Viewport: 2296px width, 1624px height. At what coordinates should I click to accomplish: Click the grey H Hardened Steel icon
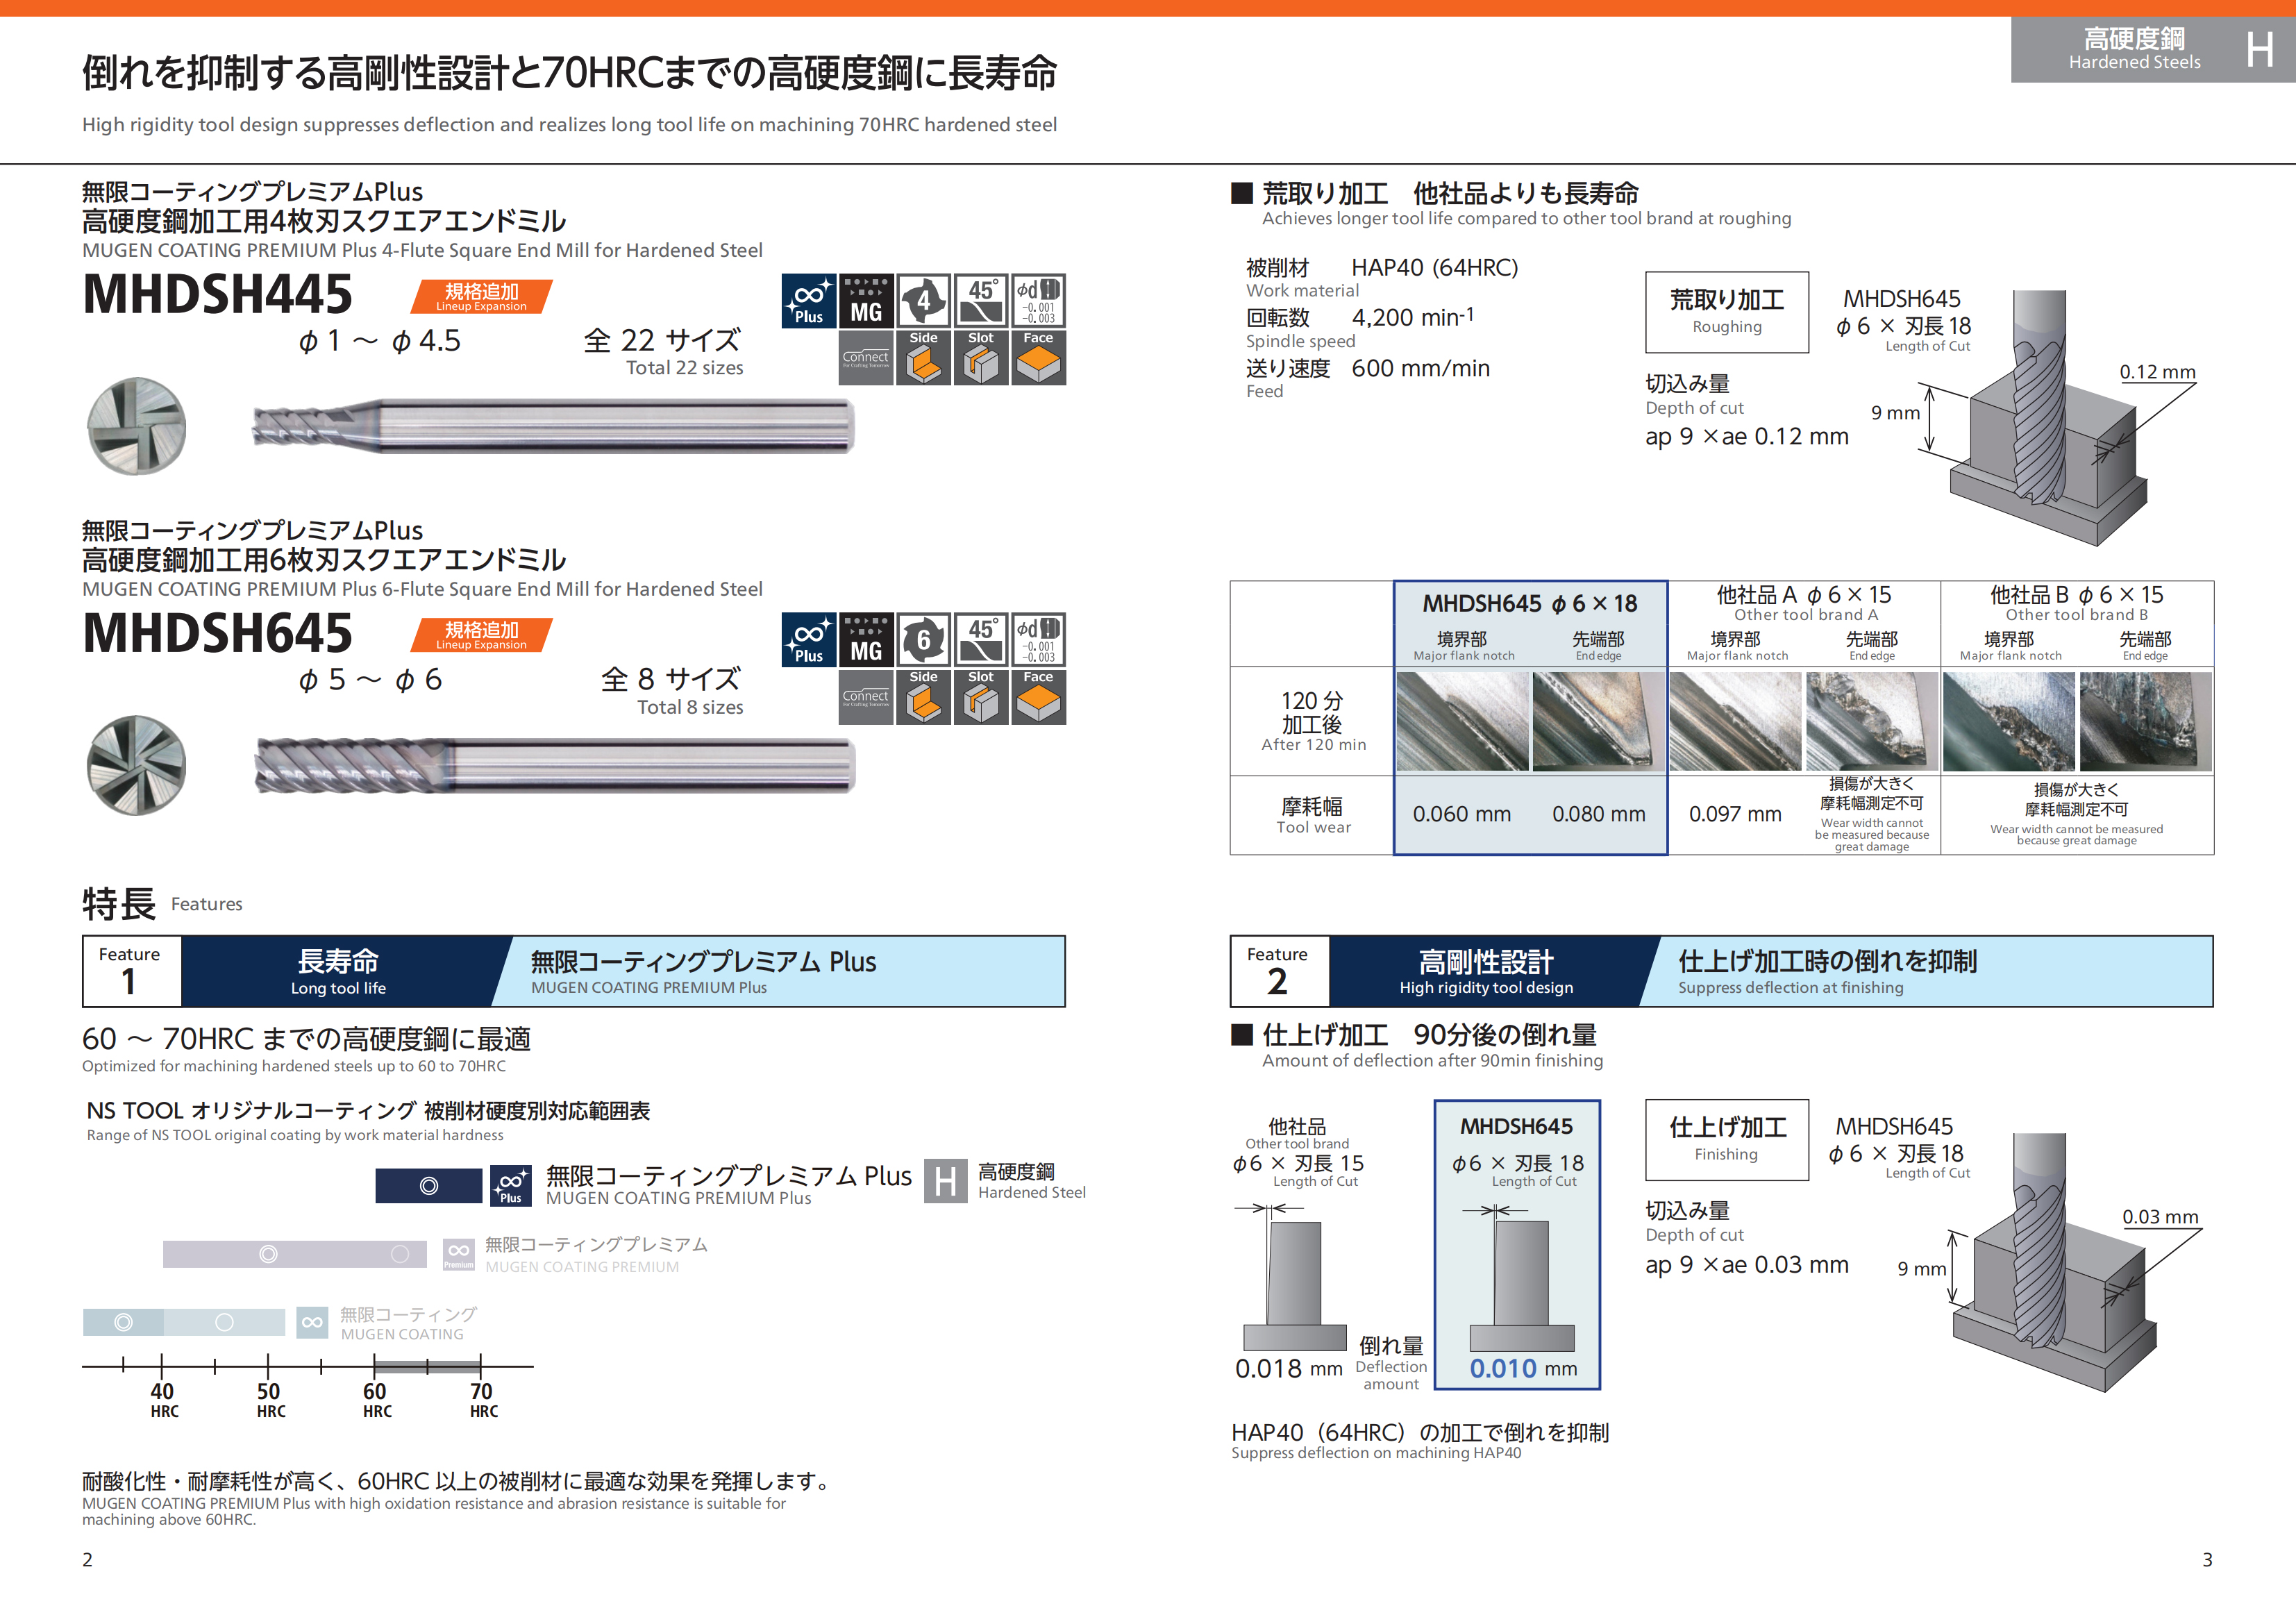pyautogui.click(x=945, y=1182)
